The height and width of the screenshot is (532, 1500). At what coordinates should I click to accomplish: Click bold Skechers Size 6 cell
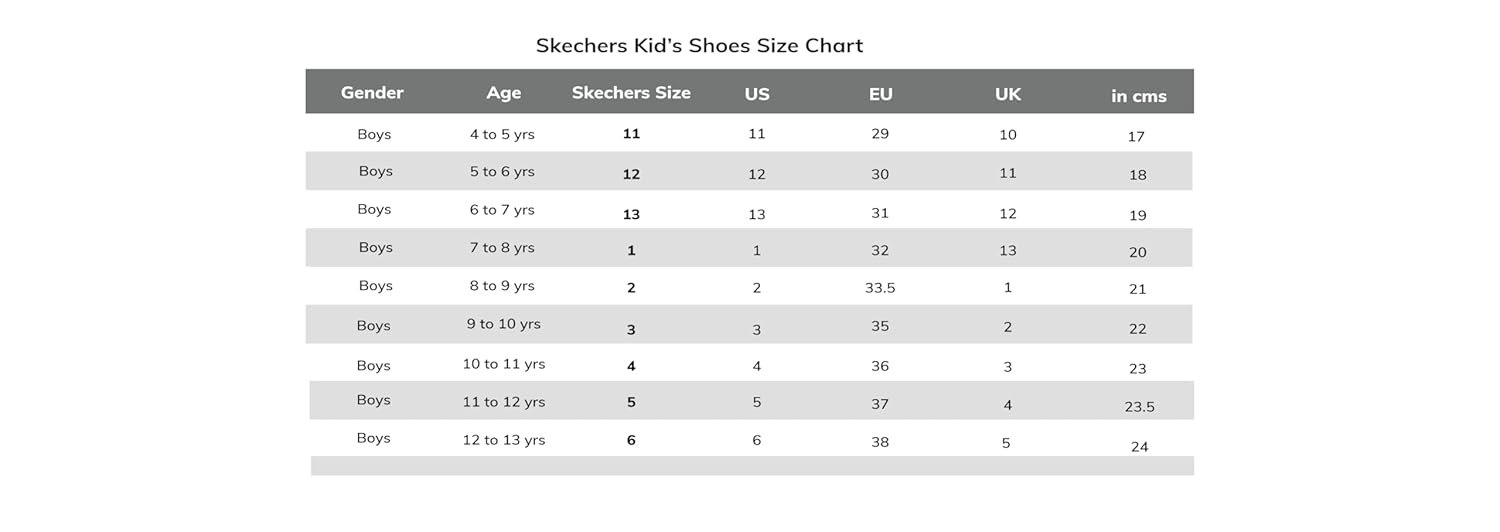coord(631,440)
